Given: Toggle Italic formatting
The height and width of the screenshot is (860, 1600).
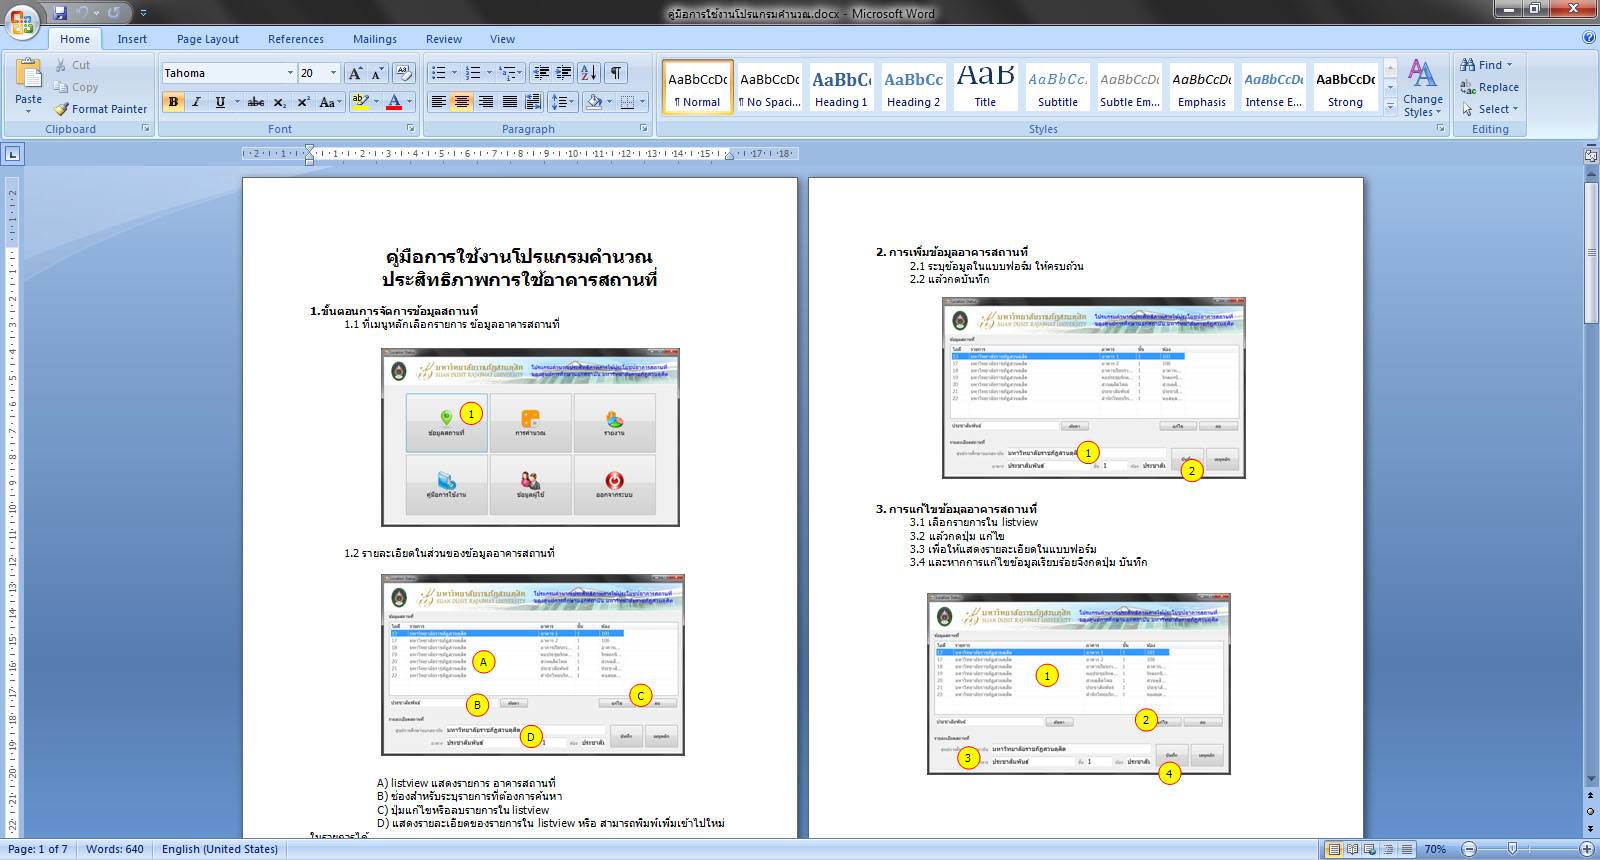Looking at the screenshot, I should coord(196,102).
